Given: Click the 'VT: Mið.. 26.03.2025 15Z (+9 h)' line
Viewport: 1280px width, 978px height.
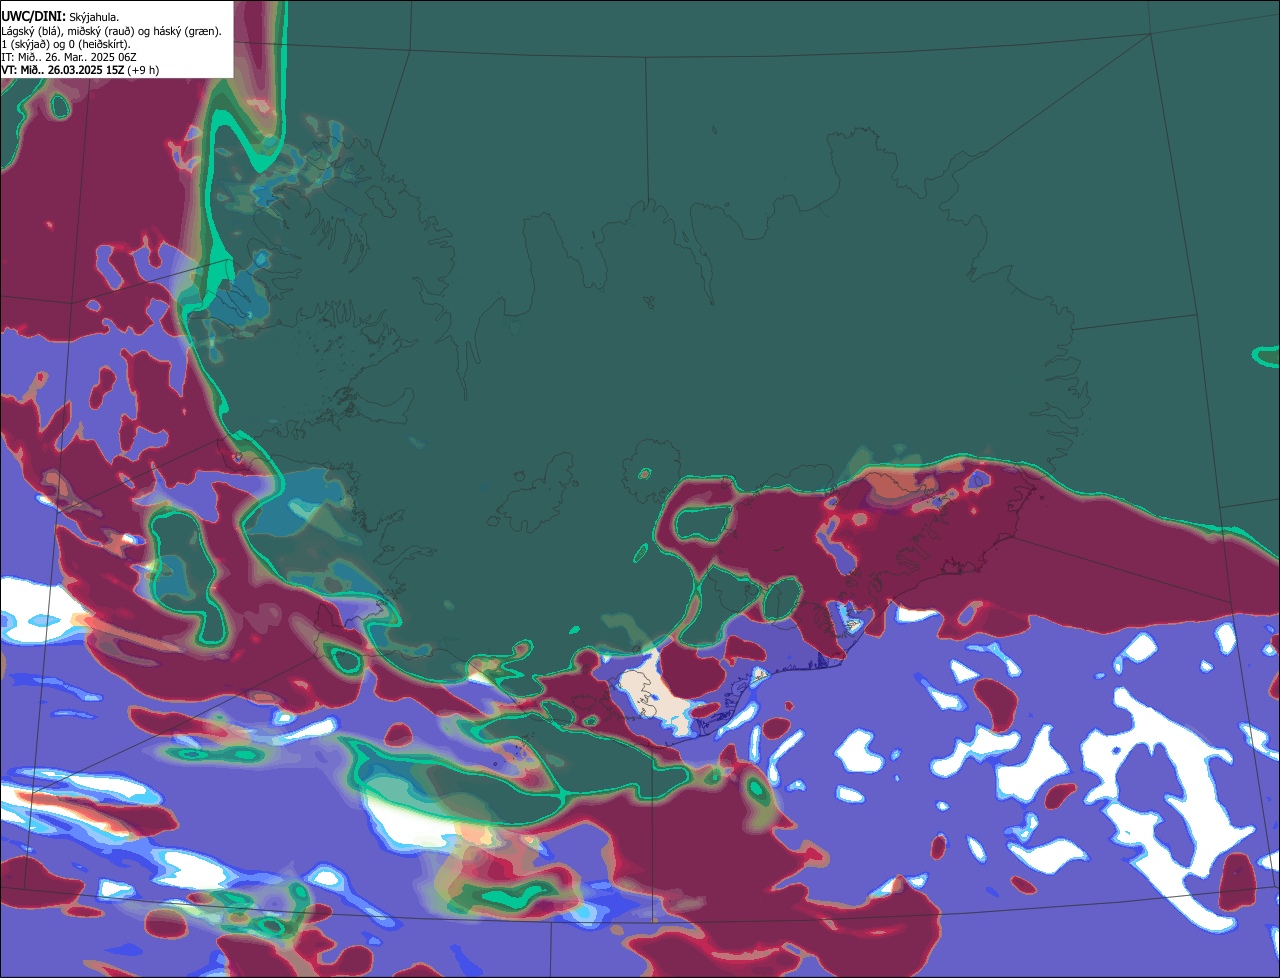Looking at the screenshot, I should (80, 70).
